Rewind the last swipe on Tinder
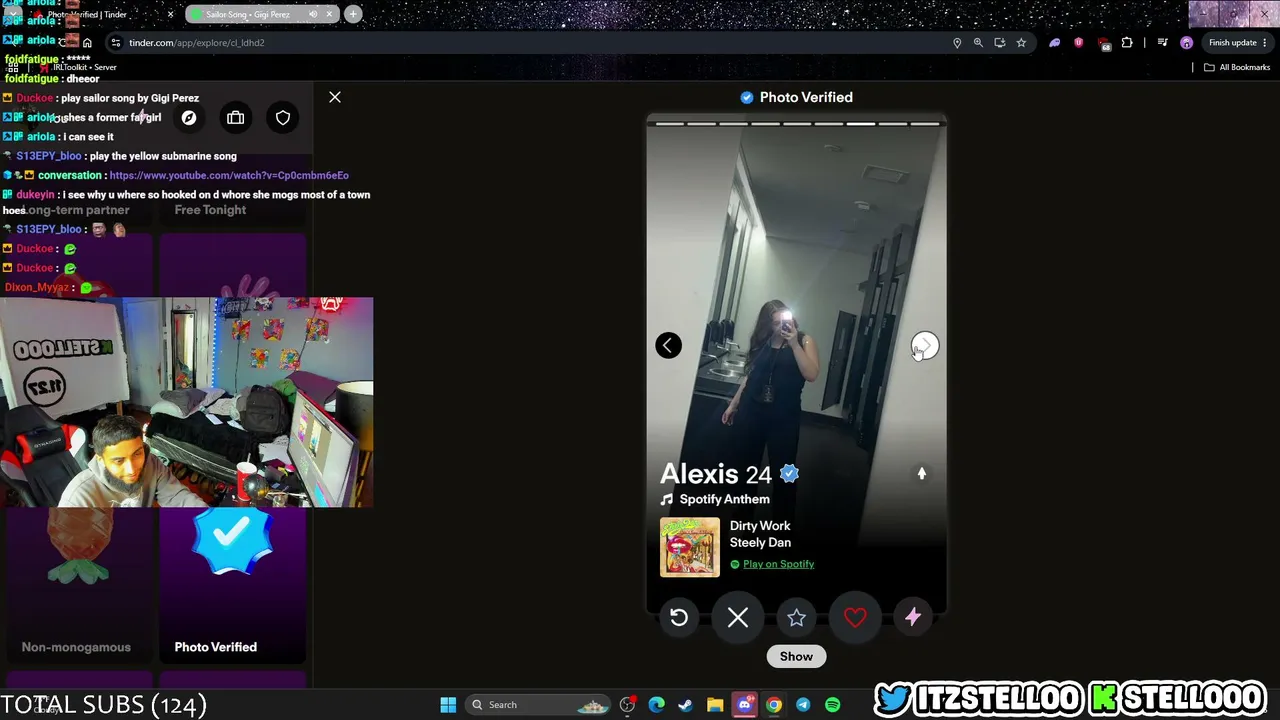Image resolution: width=1280 pixels, height=720 pixels. [679, 618]
